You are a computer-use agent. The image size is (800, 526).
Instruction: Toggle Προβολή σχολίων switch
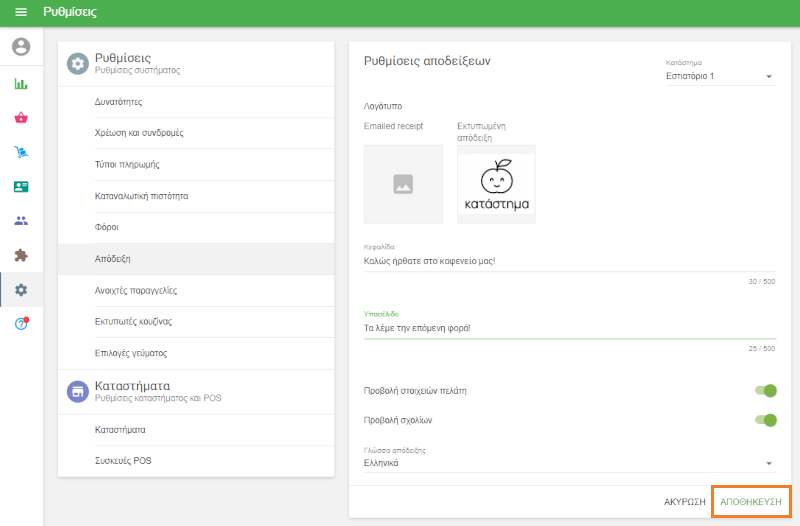tap(765, 420)
